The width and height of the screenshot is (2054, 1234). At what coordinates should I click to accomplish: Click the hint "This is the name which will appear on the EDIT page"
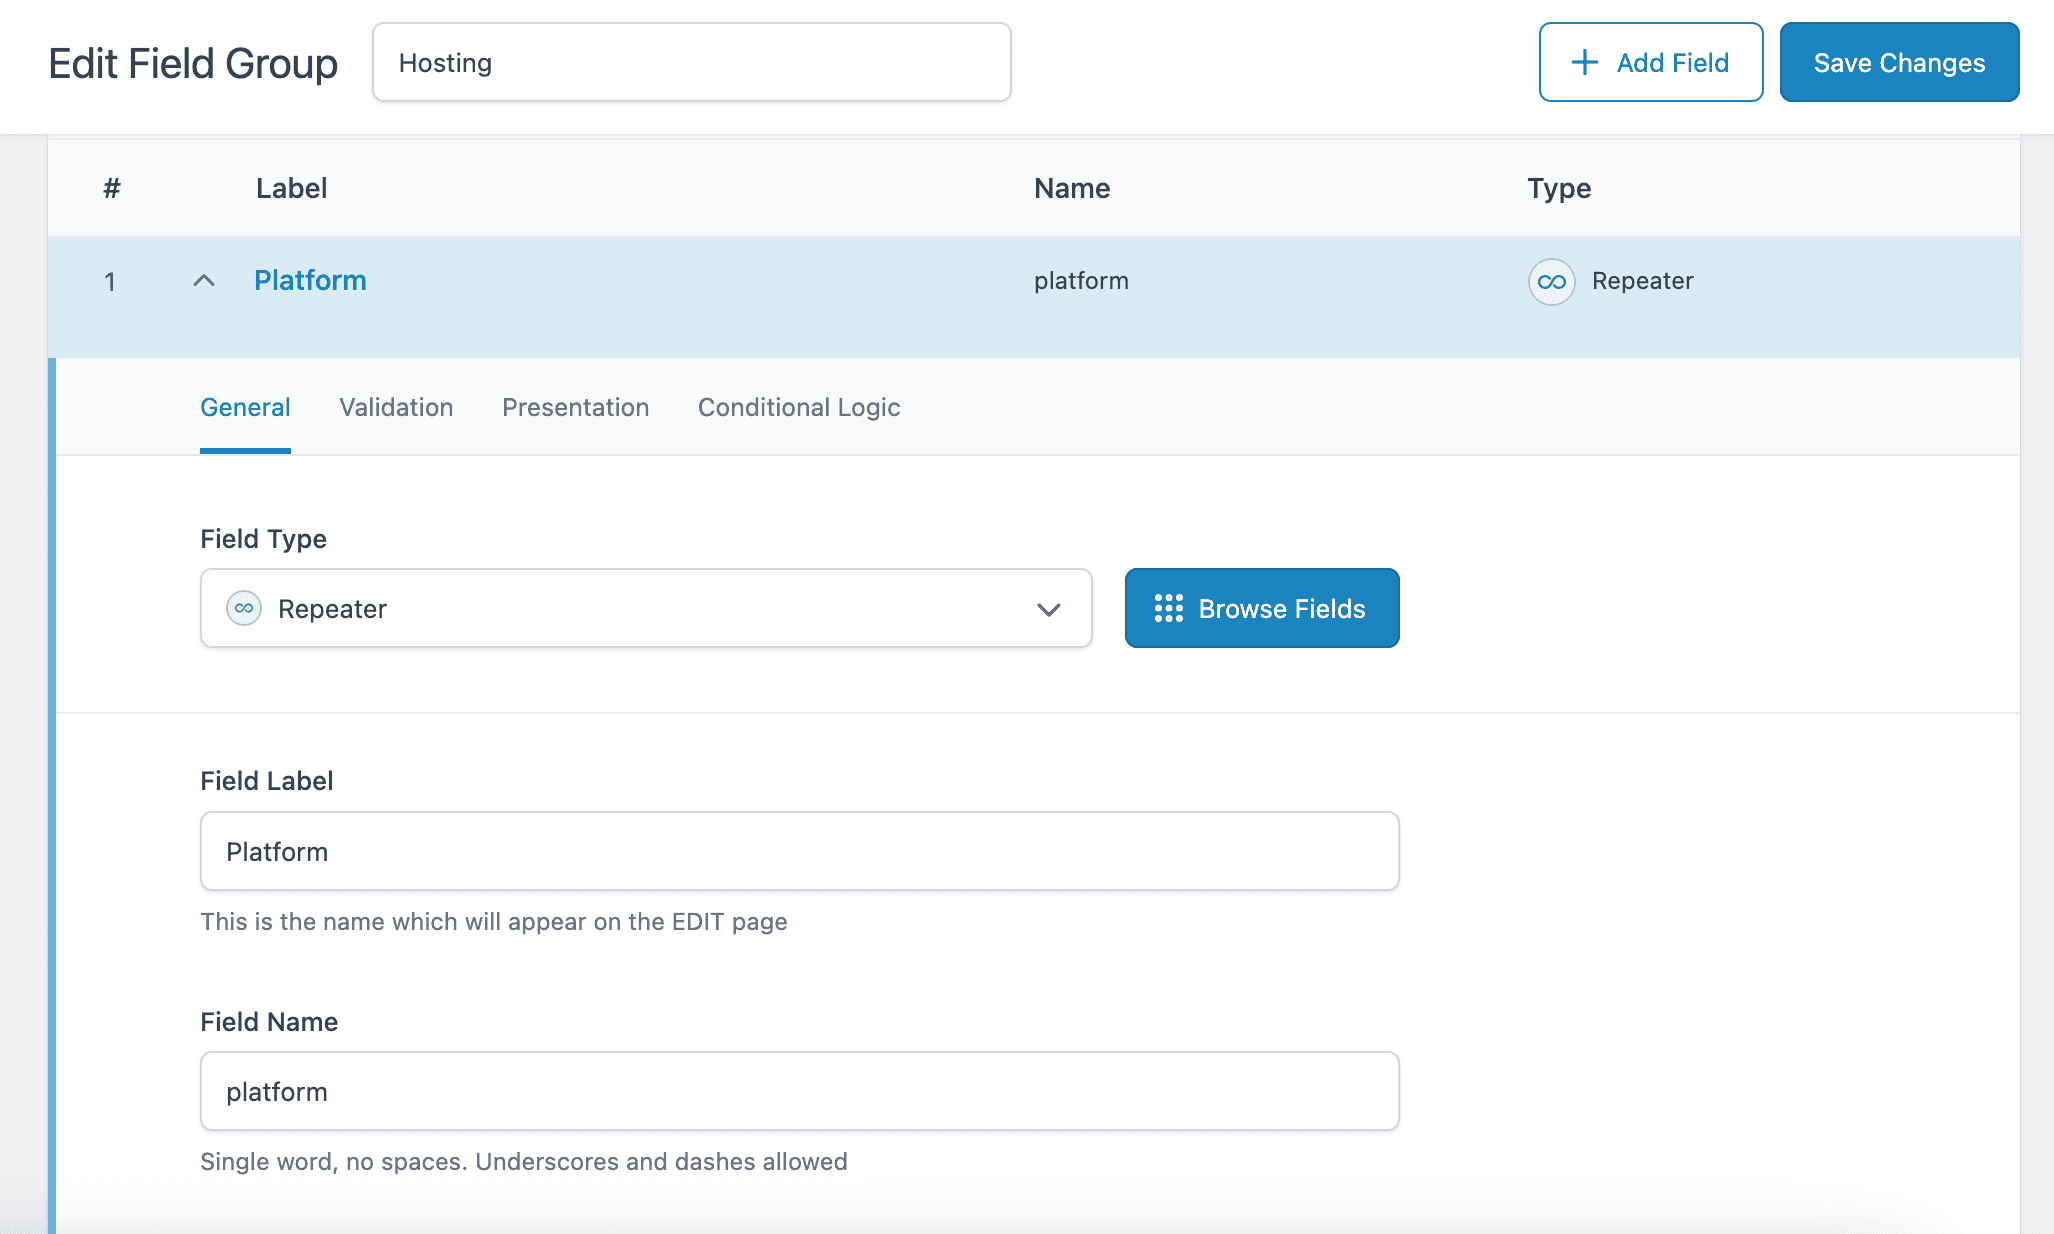coord(494,922)
